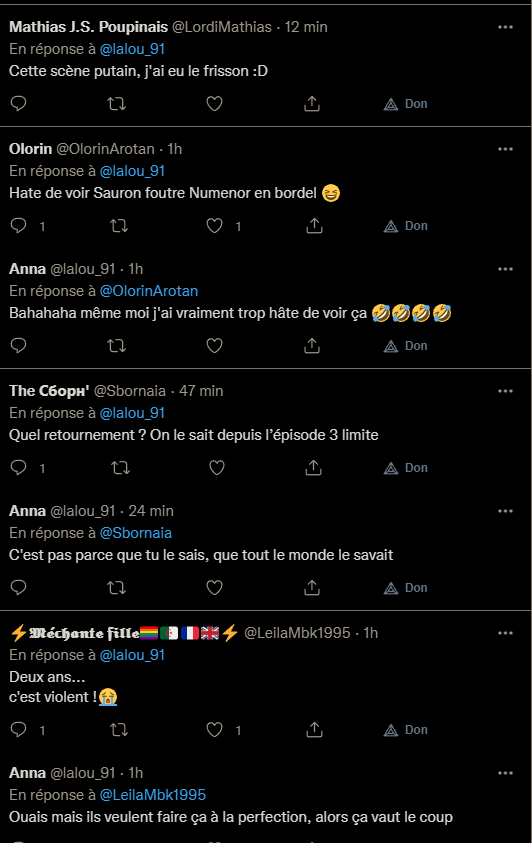Like Olorin's tweet about Sauron

[x=214, y=226]
